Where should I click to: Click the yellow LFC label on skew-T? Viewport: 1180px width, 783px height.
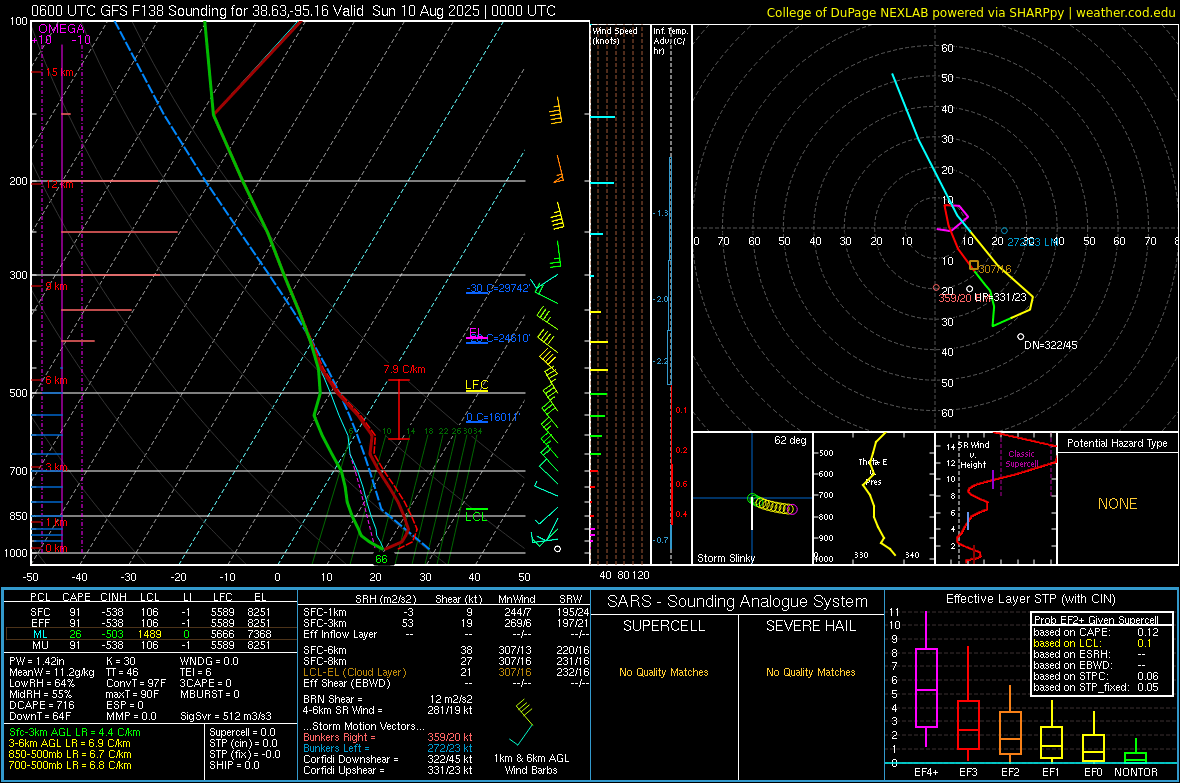click(476, 385)
